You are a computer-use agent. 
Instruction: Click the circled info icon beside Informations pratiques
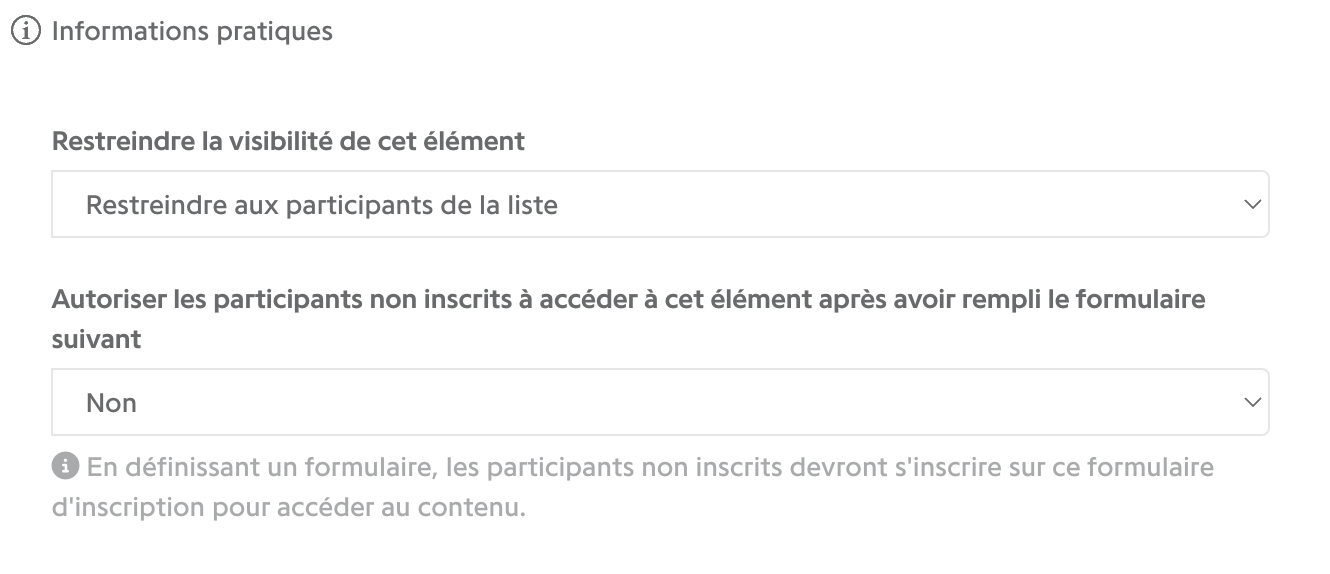(26, 31)
